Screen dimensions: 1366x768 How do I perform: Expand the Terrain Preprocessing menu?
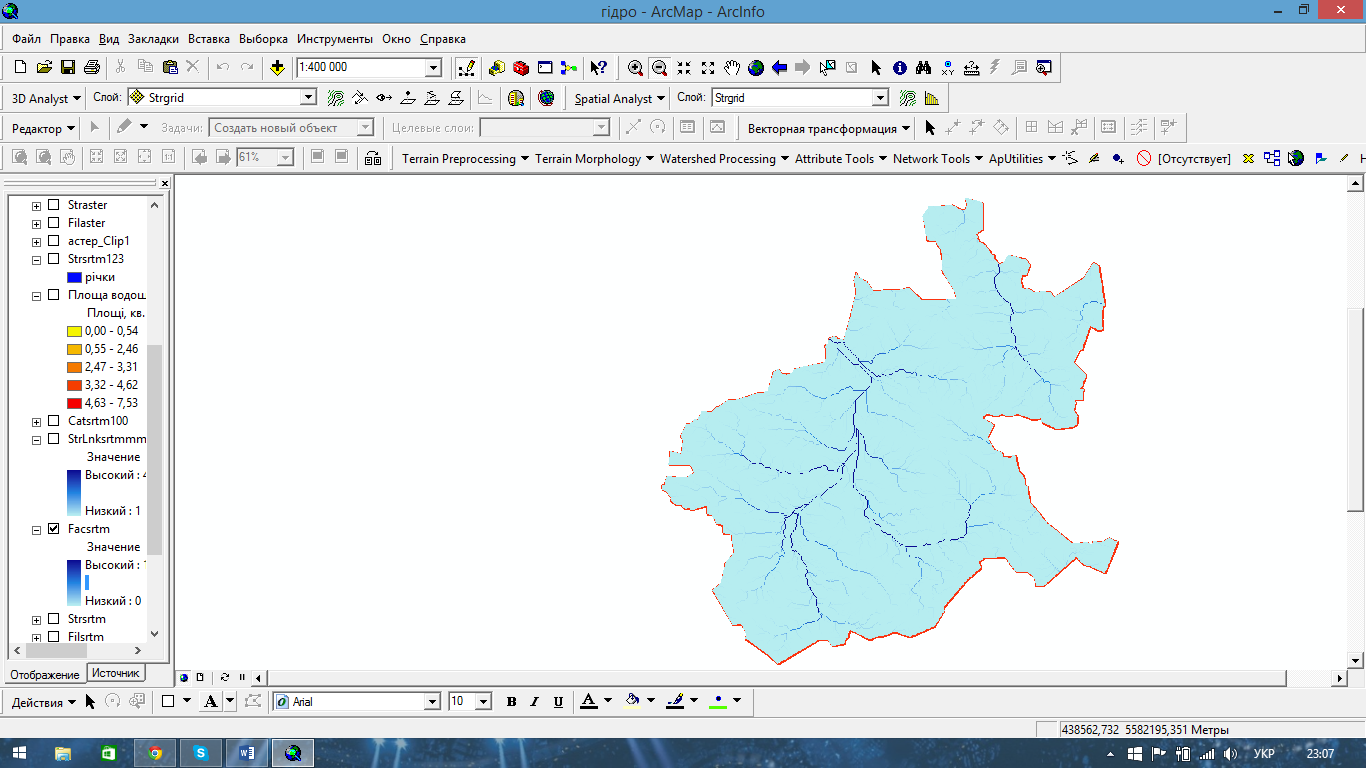pyautogui.click(x=459, y=158)
